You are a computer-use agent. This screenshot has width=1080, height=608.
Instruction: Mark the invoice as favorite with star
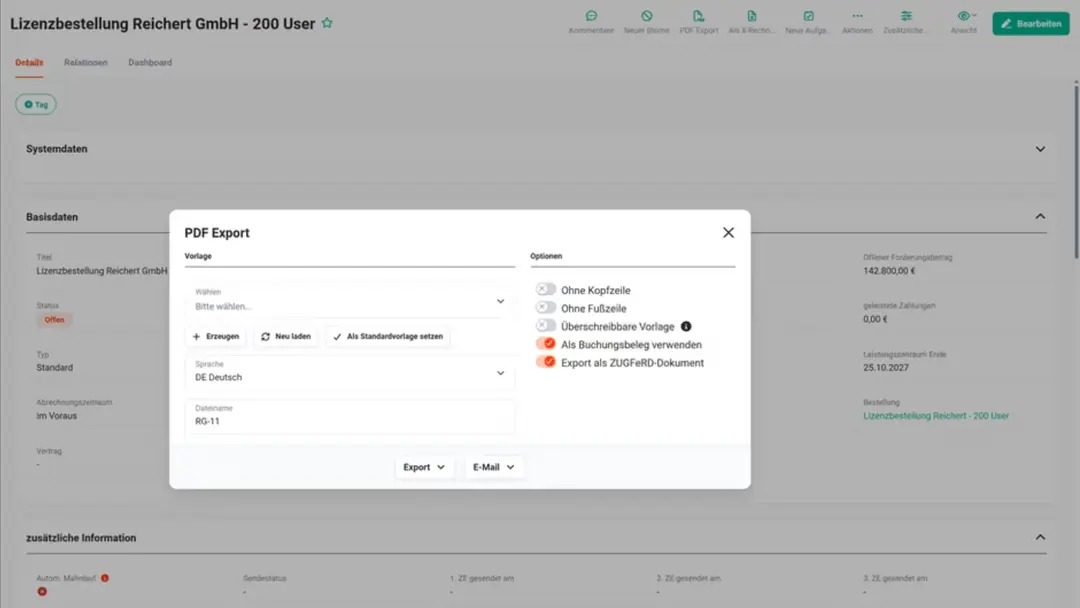point(327,23)
